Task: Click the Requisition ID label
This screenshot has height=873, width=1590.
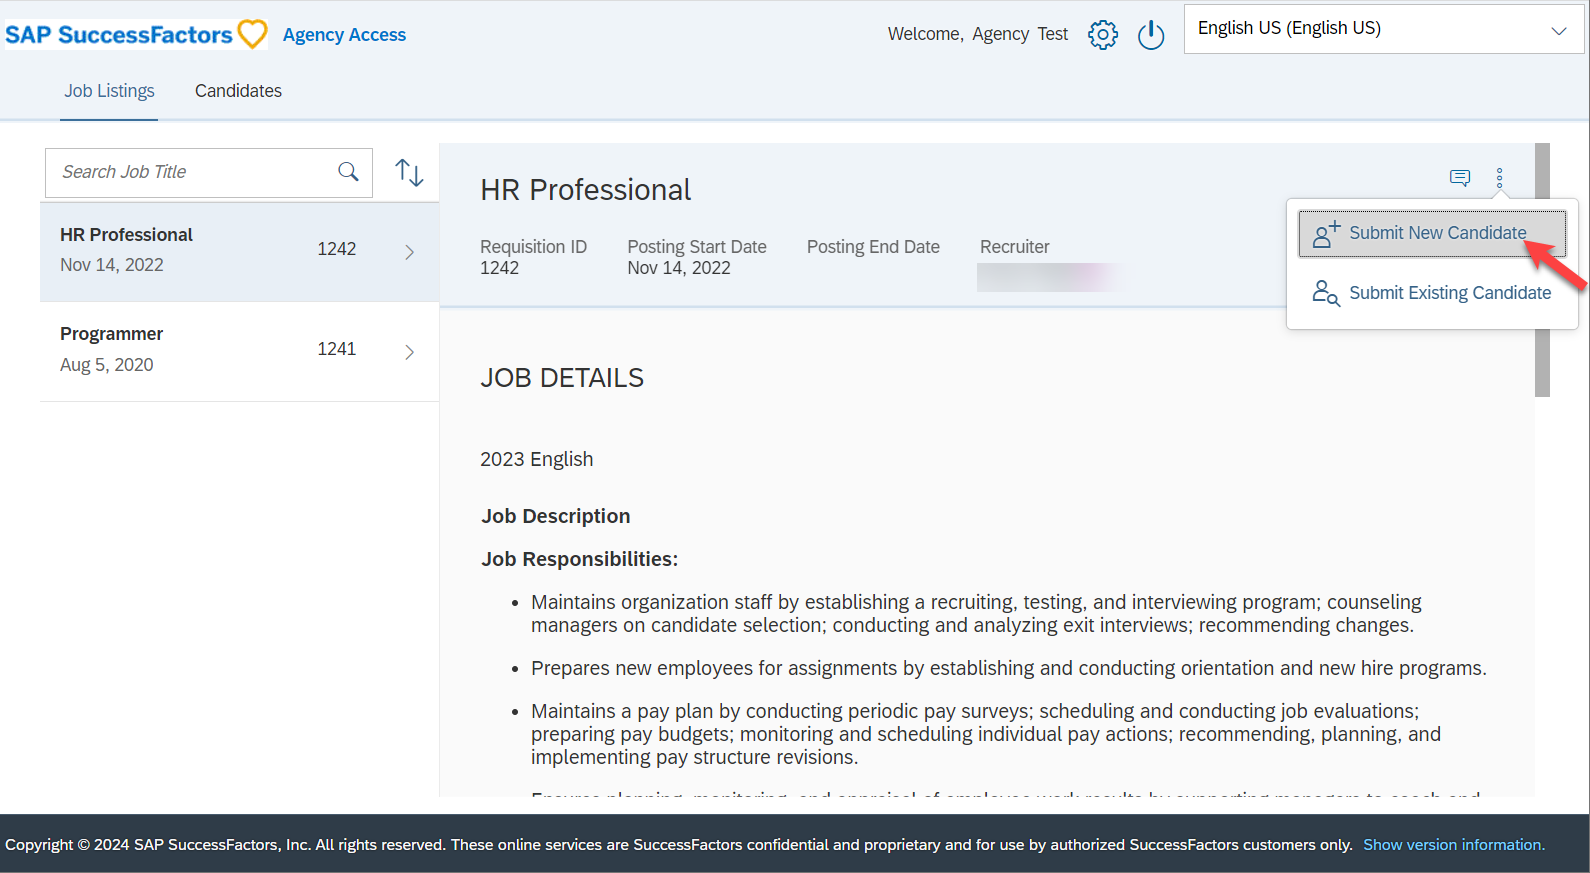Action: [x=533, y=247]
